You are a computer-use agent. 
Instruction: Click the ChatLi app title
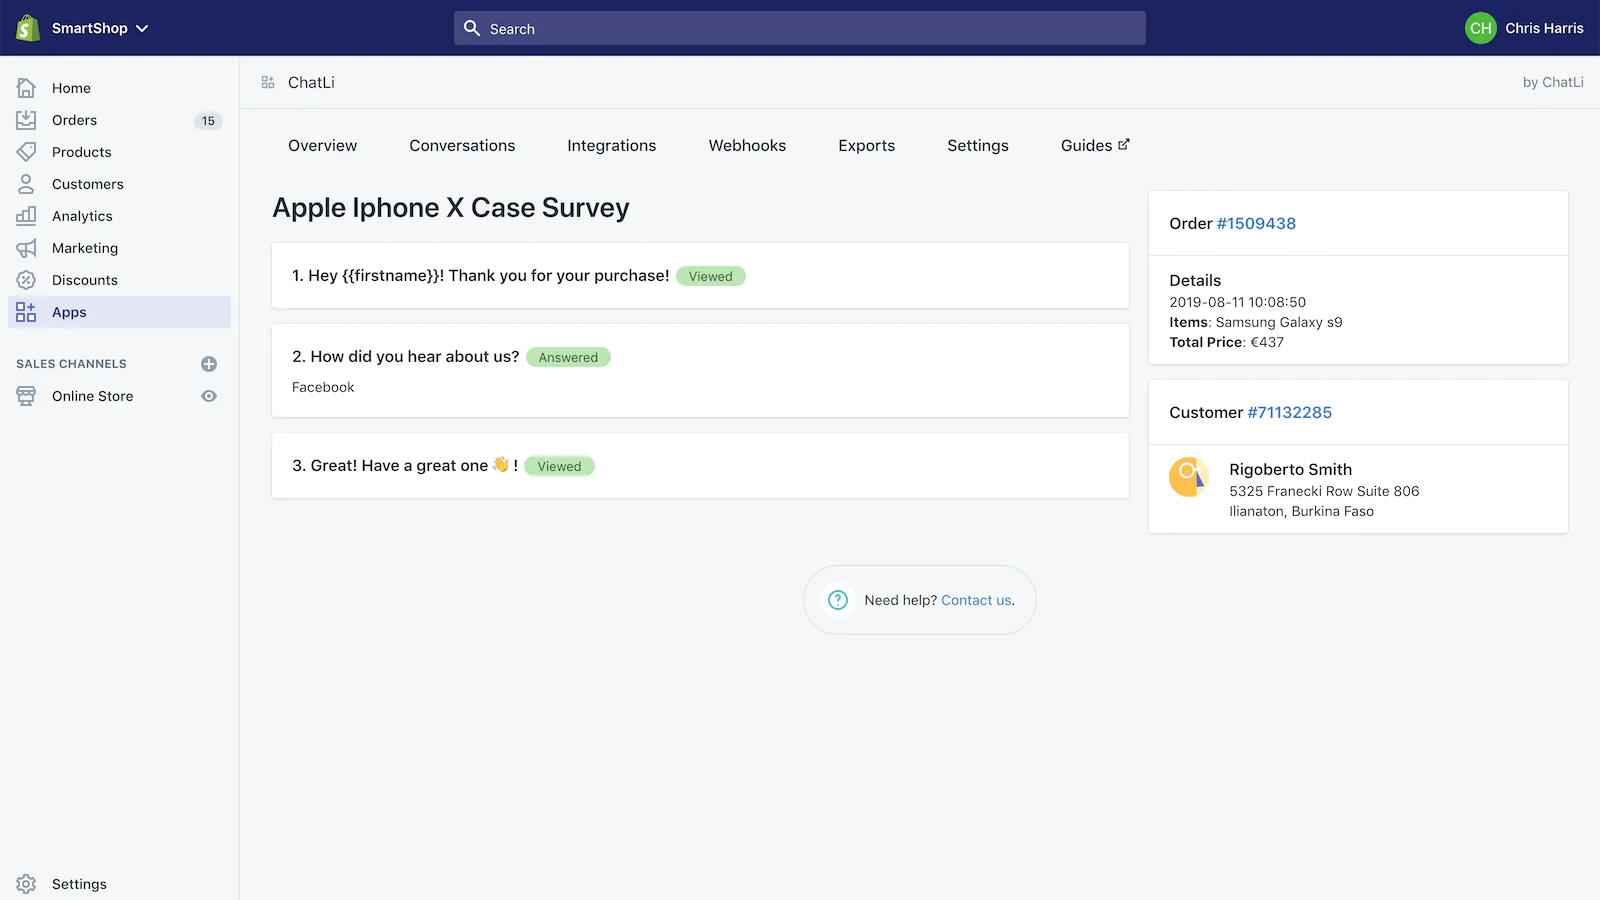pos(311,82)
